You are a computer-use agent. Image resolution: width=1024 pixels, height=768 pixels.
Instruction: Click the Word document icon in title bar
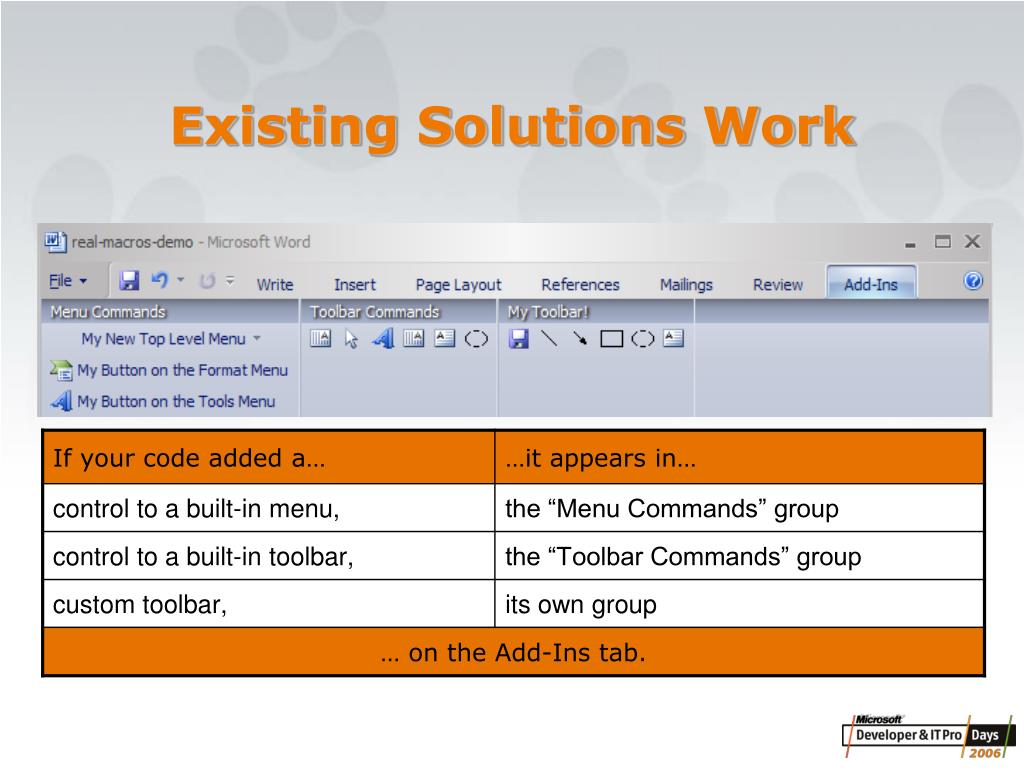click(56, 242)
